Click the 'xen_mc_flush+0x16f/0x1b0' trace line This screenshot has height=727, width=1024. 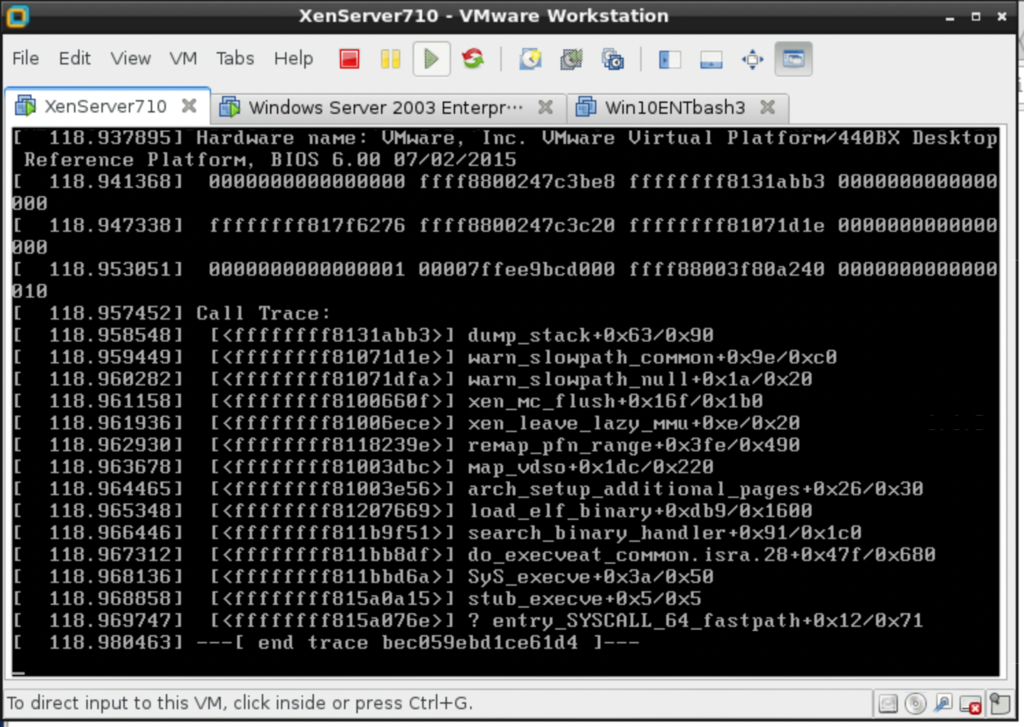pos(615,402)
